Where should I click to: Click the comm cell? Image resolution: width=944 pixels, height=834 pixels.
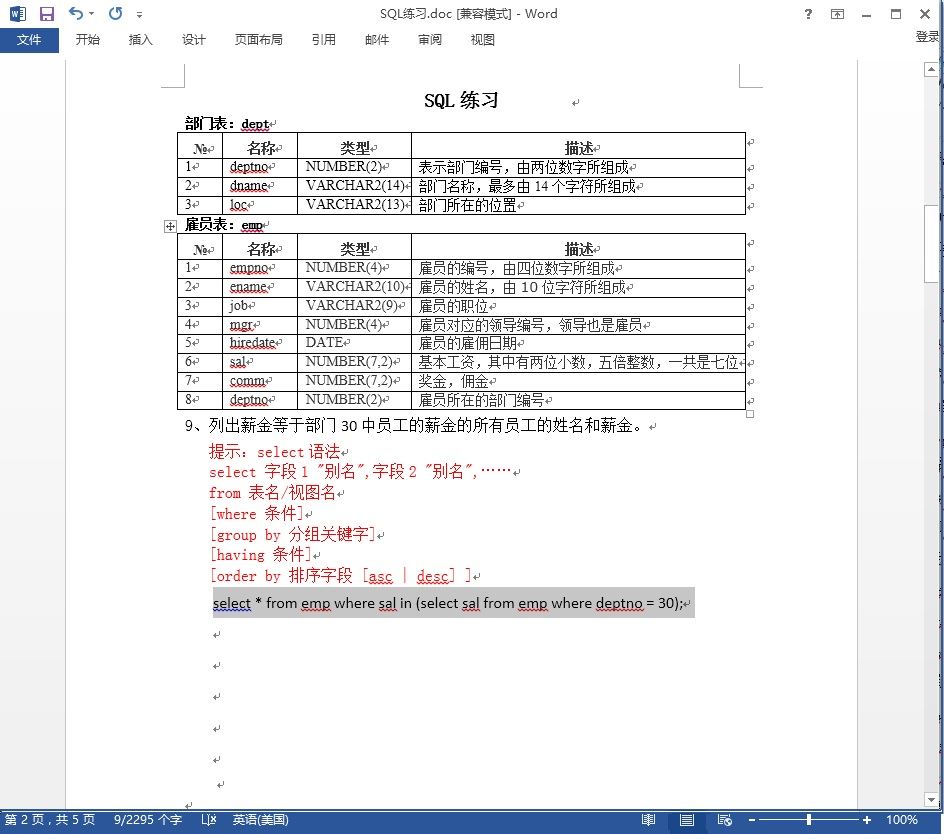[x=259, y=381]
